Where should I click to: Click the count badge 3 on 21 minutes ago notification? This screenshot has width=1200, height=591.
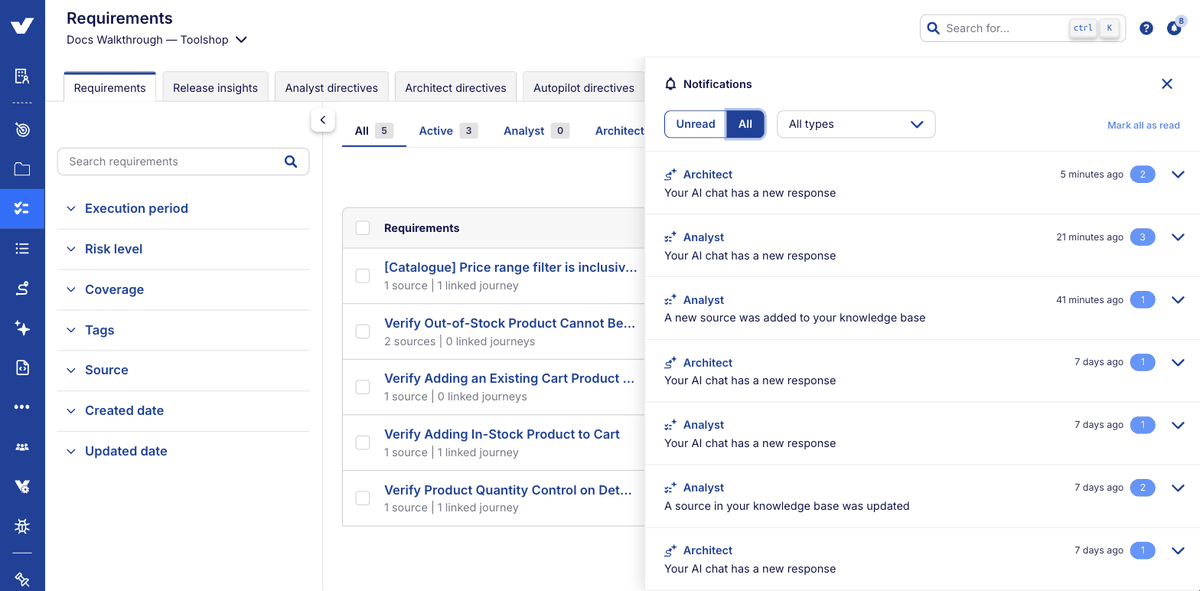pos(1143,237)
